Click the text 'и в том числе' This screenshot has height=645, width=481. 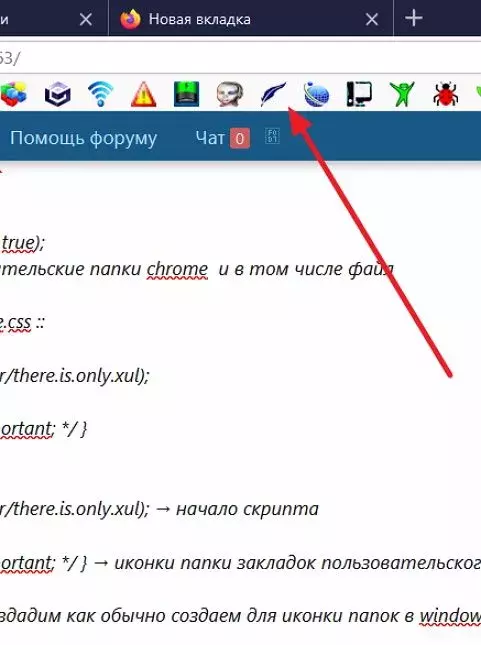pyautogui.click(x=281, y=269)
